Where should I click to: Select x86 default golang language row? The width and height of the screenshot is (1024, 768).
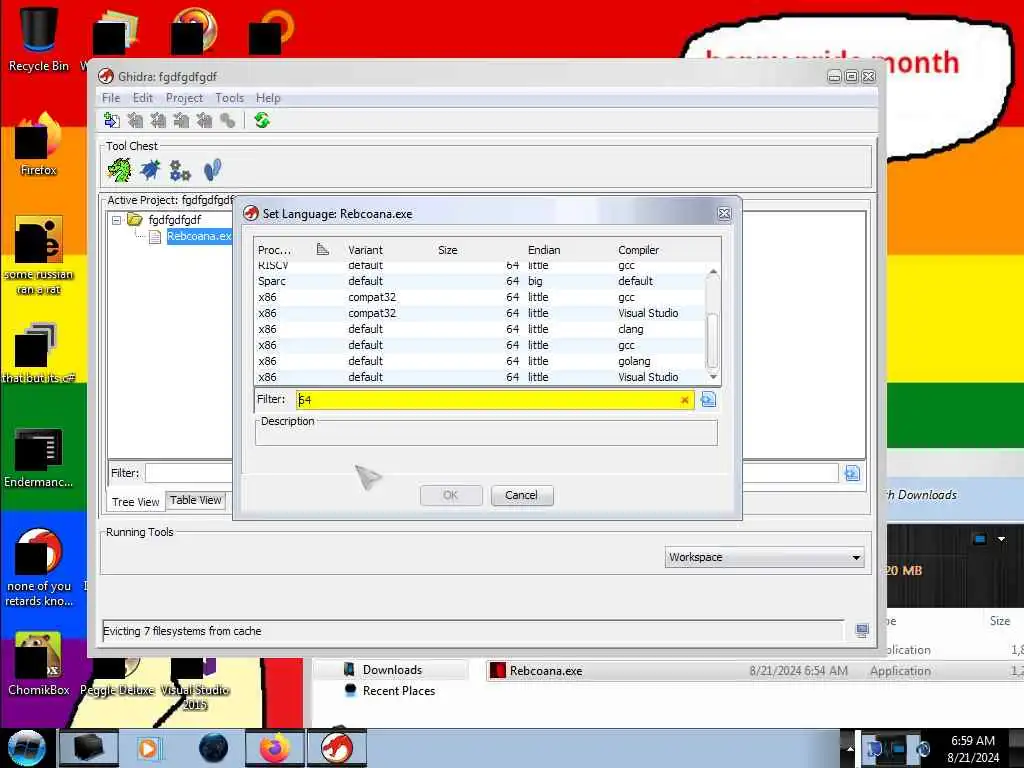tap(480, 361)
